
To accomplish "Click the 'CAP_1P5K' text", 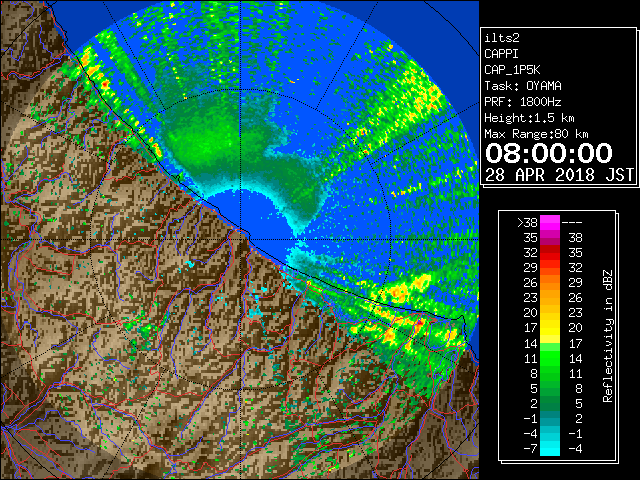I will pyautogui.click(x=512, y=70).
